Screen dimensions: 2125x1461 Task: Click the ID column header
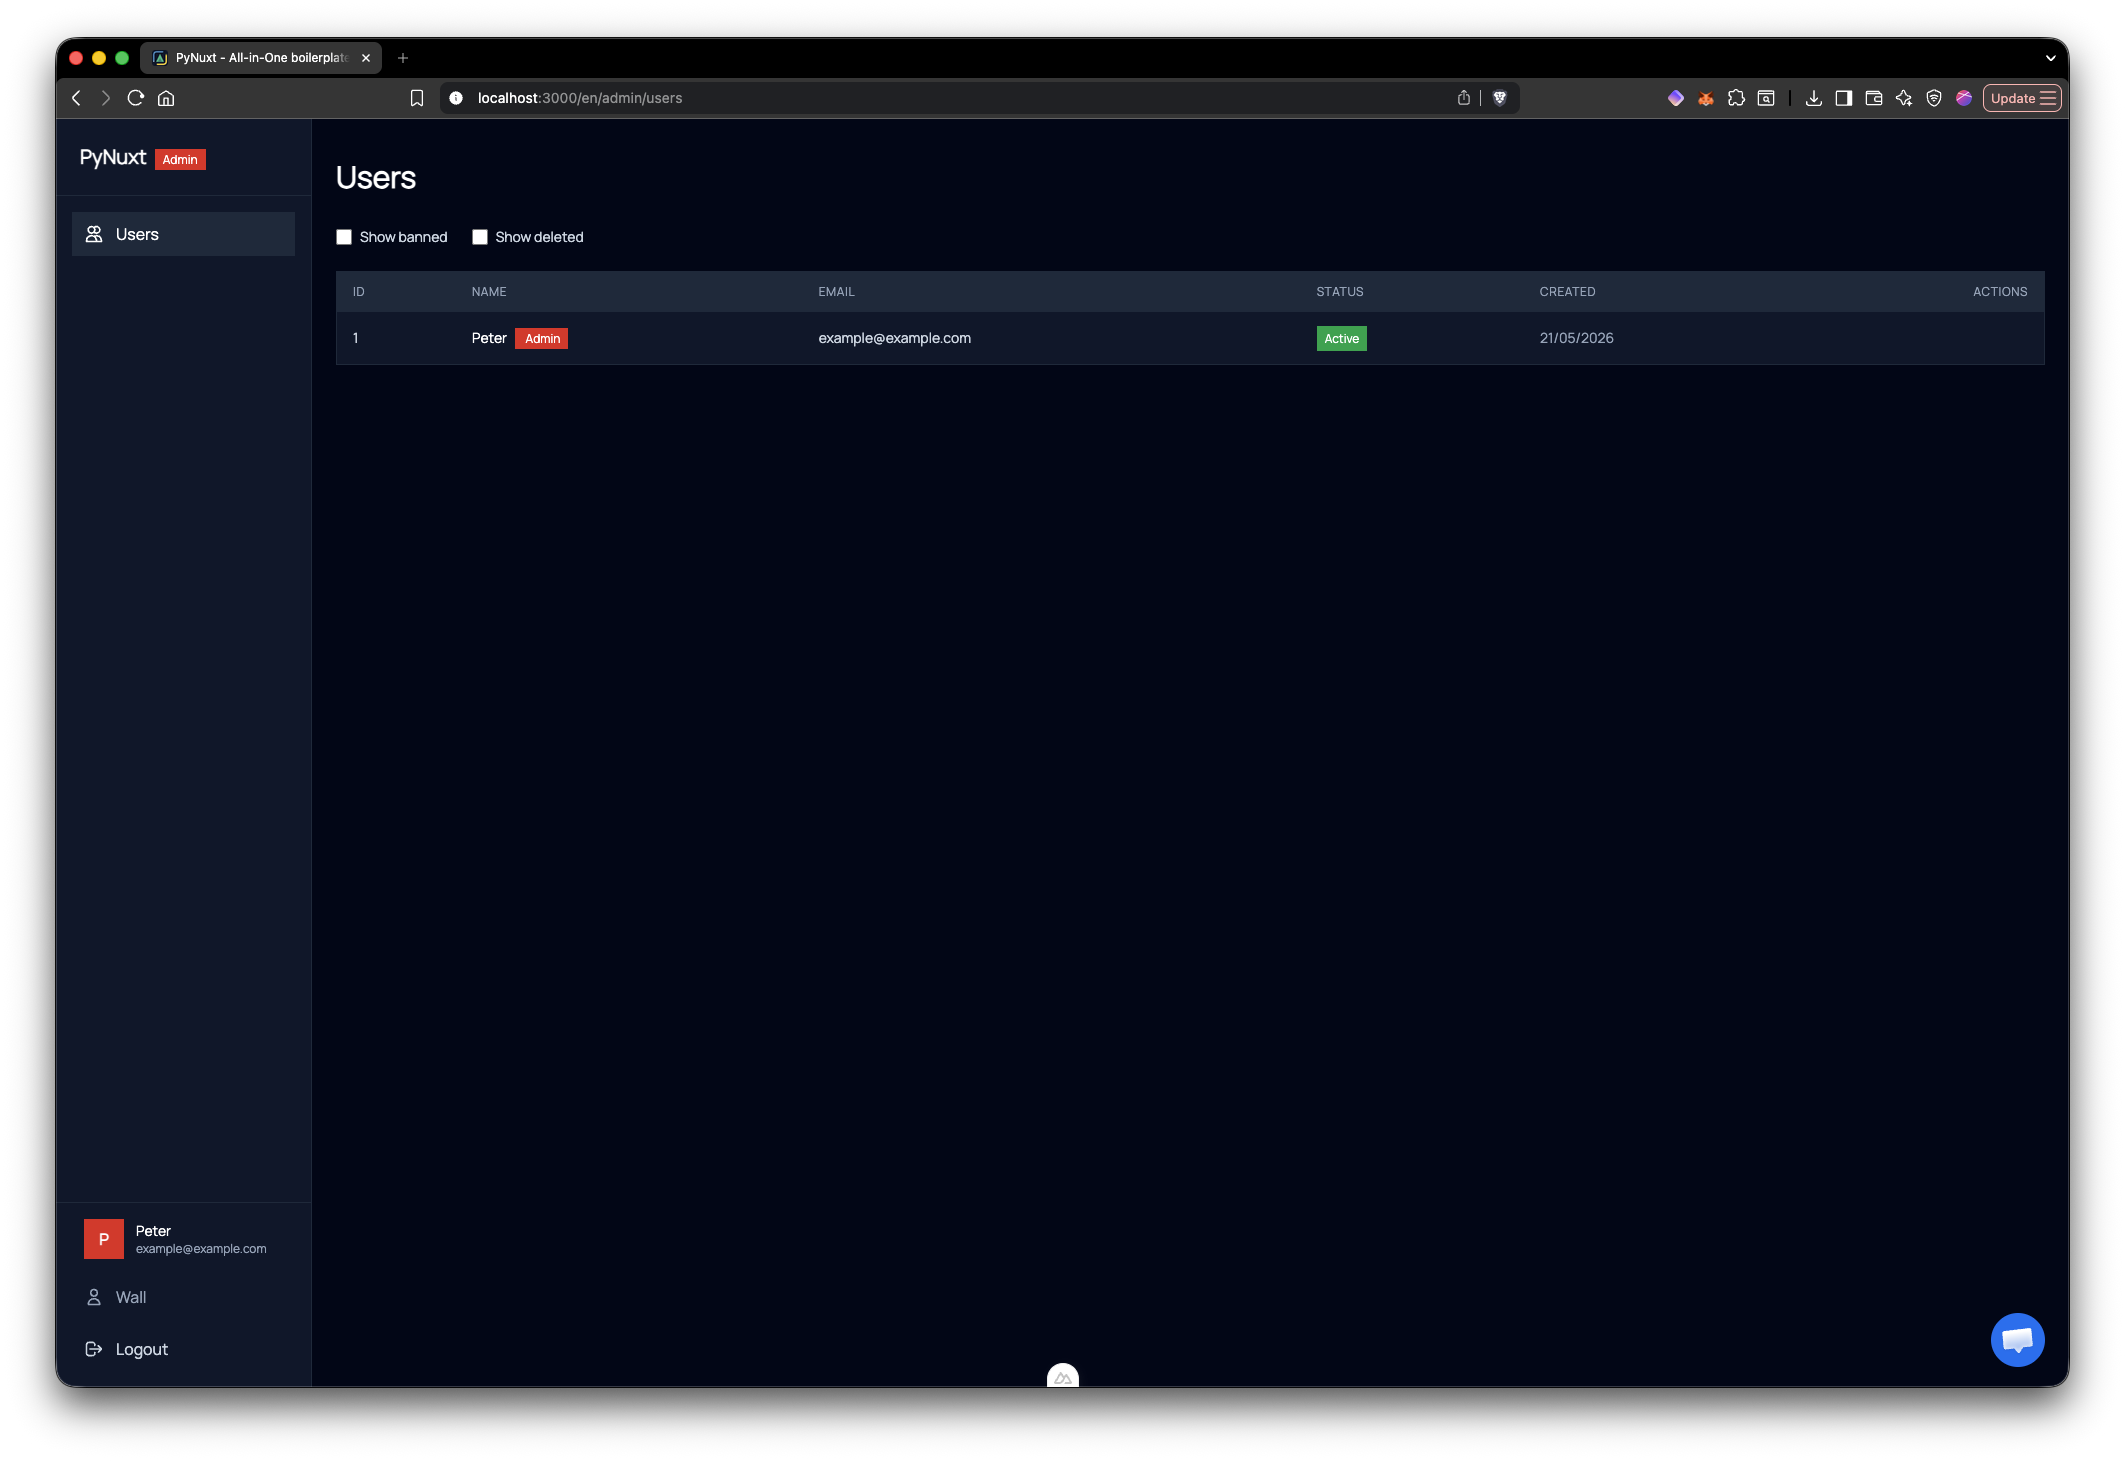pos(359,292)
